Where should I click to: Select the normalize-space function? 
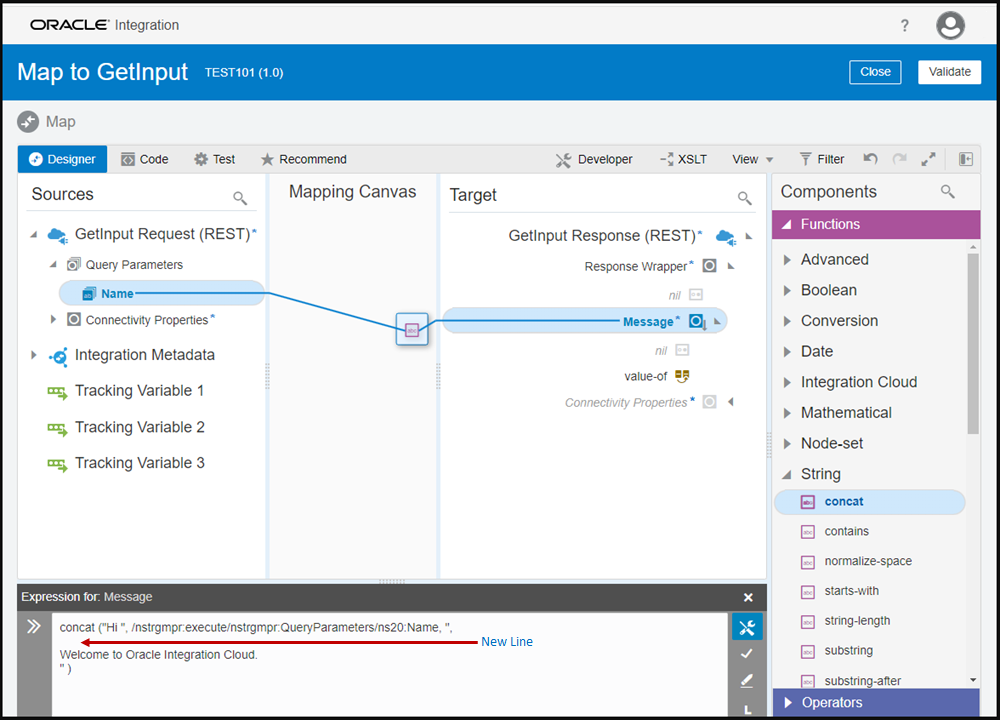[x=868, y=561]
